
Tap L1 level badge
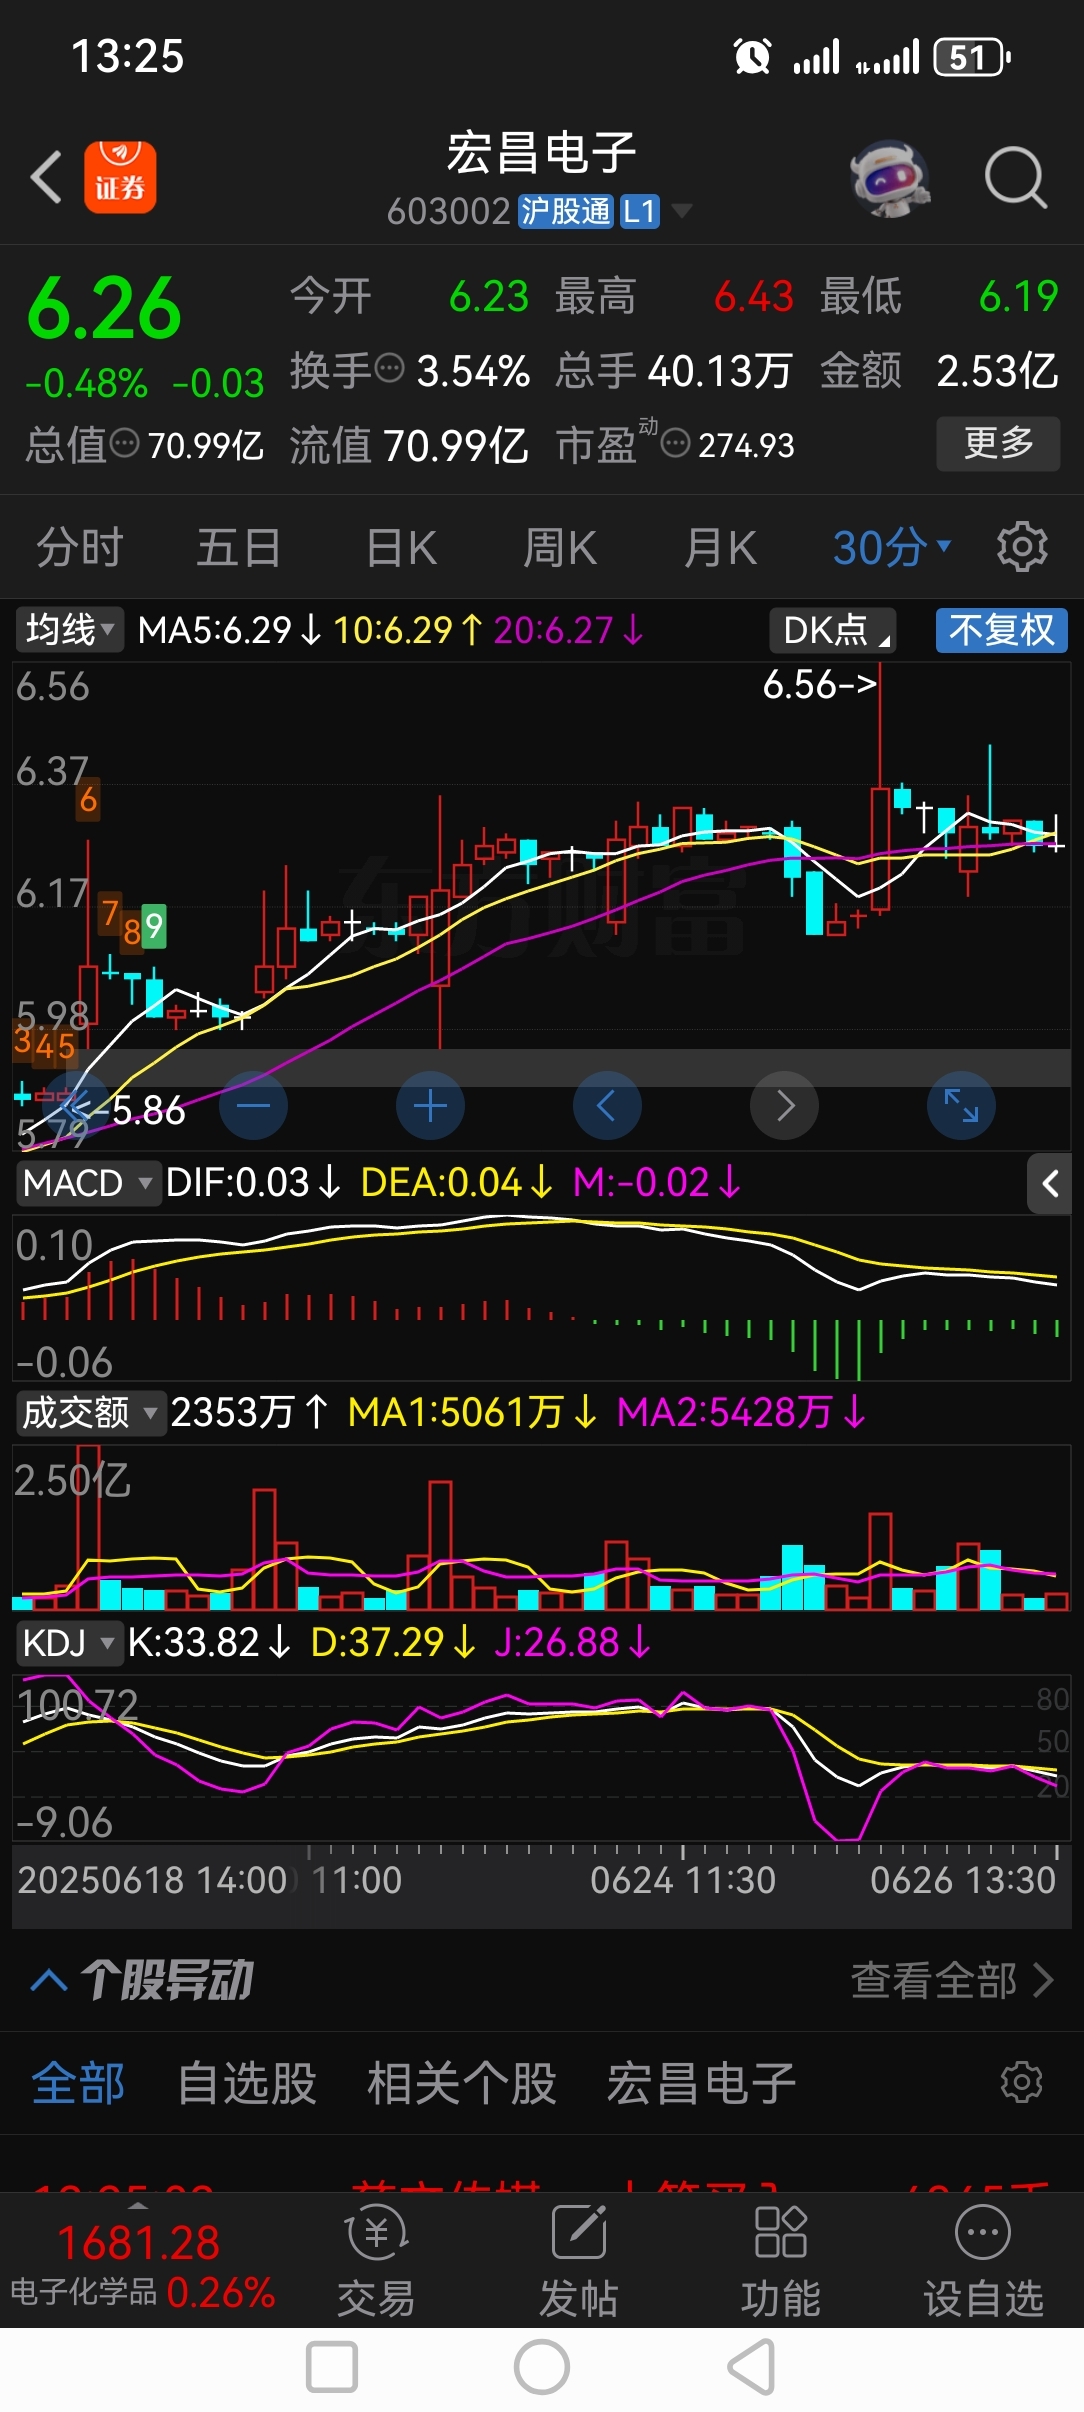[640, 211]
